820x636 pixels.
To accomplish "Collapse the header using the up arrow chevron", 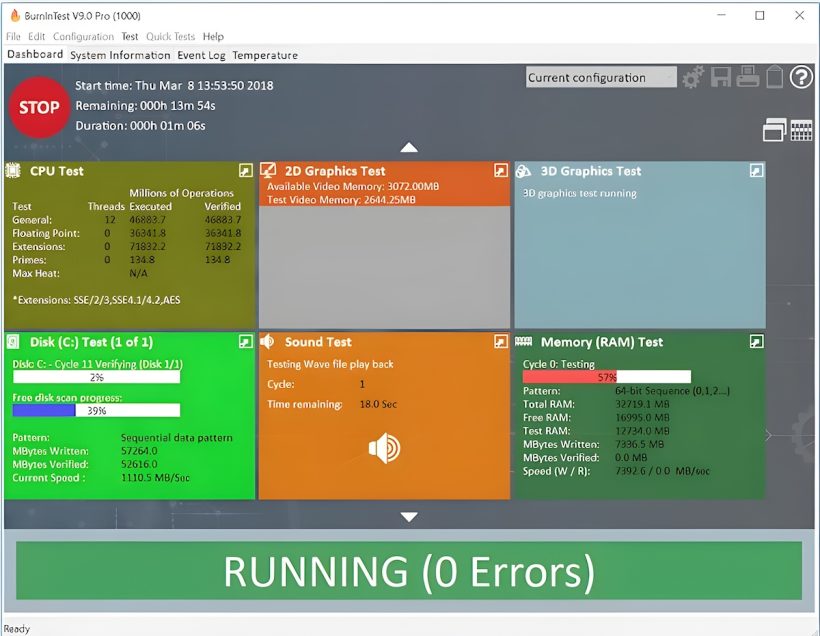I will click(410, 146).
